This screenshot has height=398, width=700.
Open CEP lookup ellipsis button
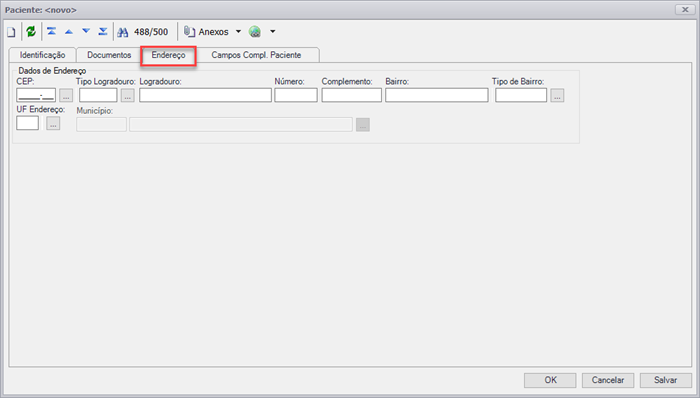click(x=66, y=95)
